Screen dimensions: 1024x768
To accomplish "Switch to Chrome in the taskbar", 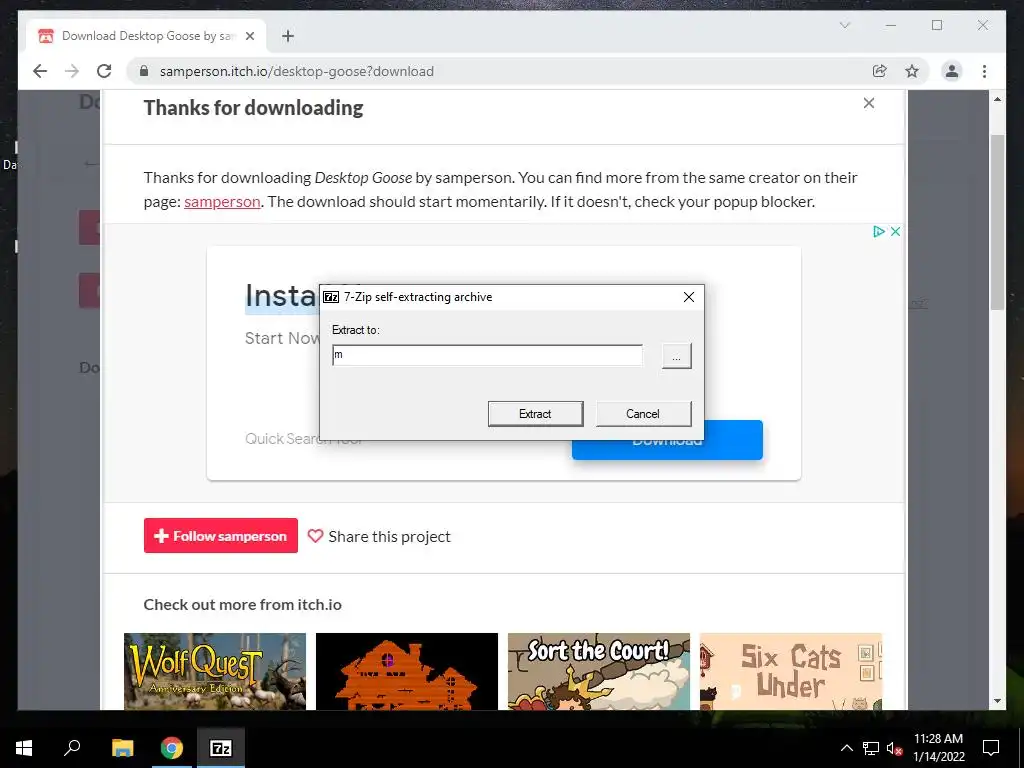I will (x=172, y=748).
